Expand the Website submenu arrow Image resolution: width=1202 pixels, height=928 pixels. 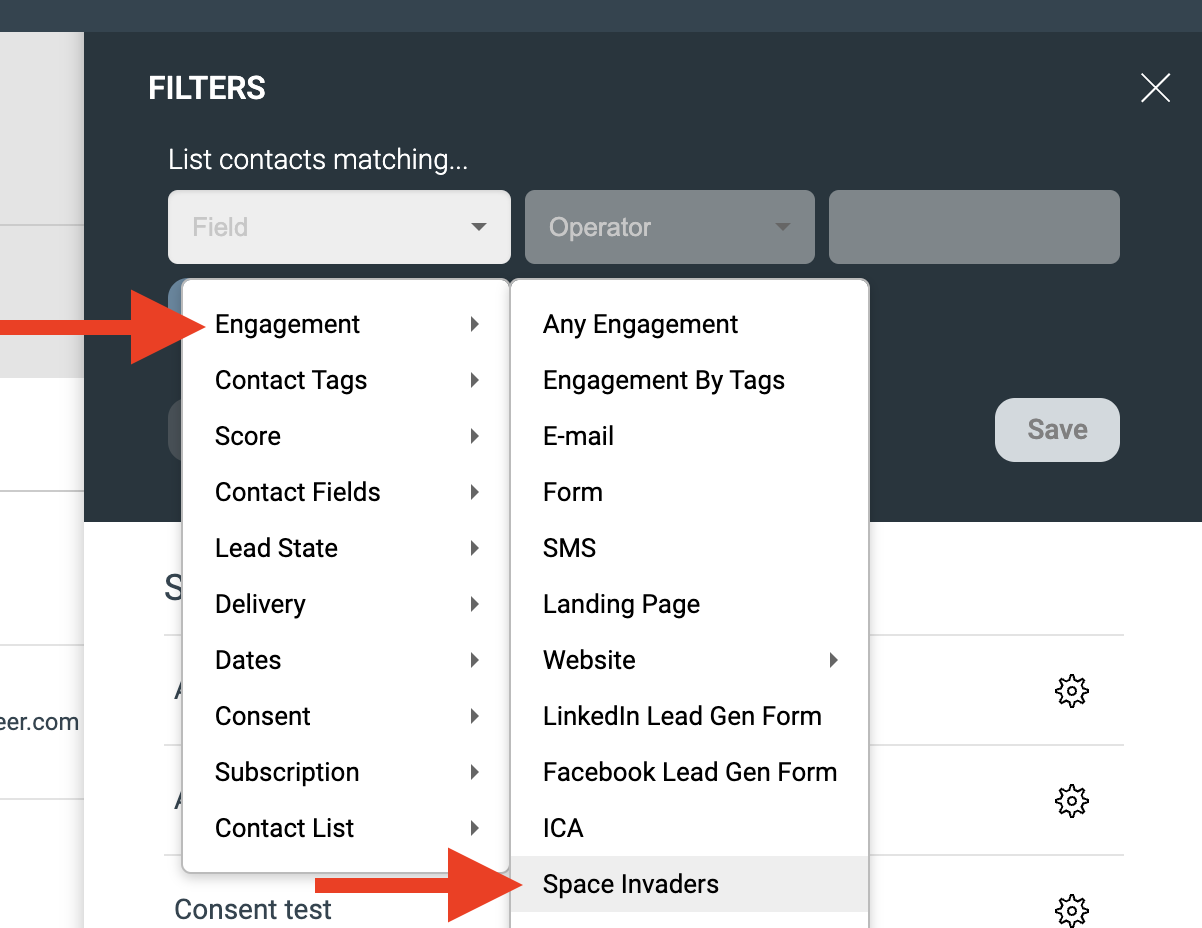coord(833,660)
